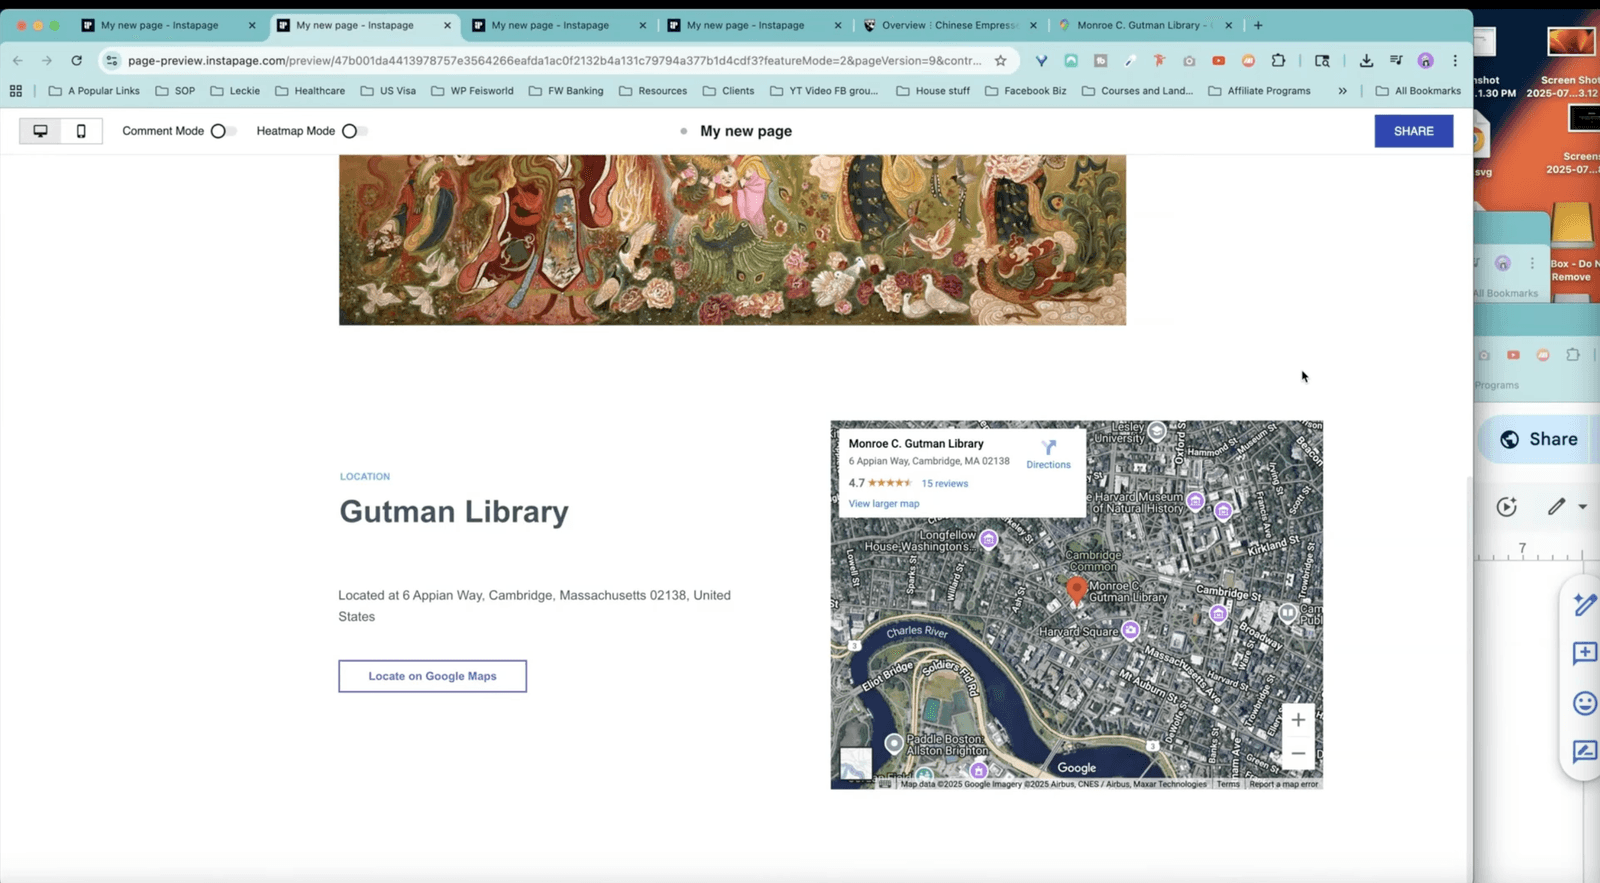Click suggest edits icon in background window
Viewport: 1600px width, 883px height.
[1584, 751]
